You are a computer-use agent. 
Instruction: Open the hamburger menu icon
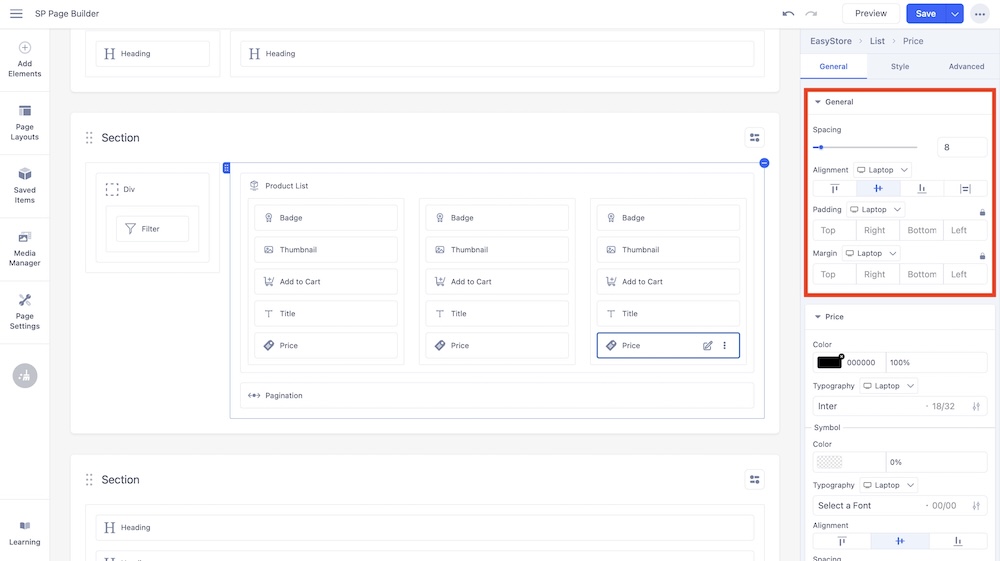pyautogui.click(x=16, y=14)
